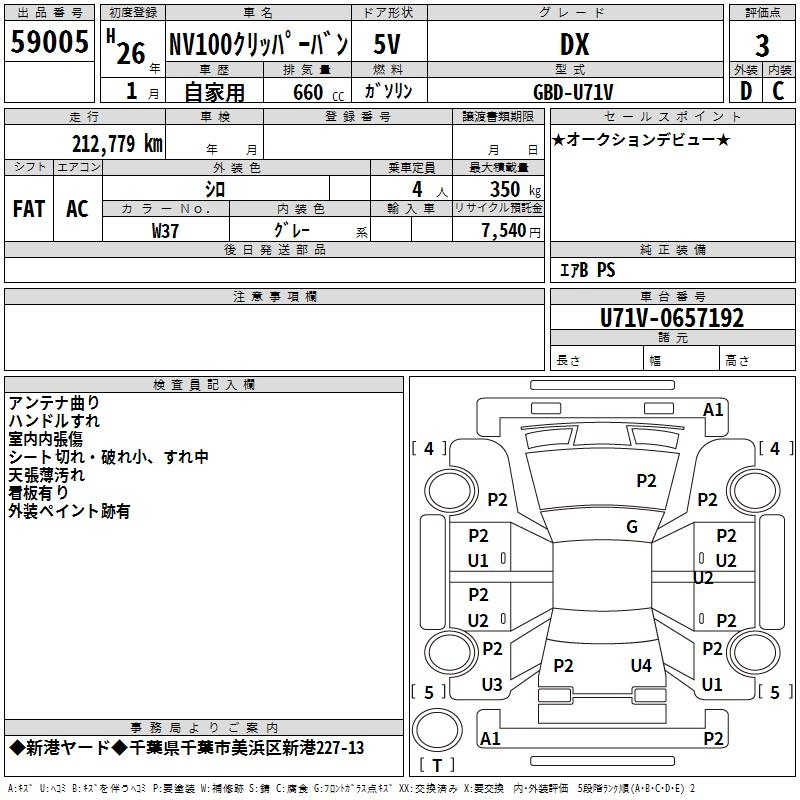Screen dimensions: 800x800
Task: Select the U3 damage mark on the diagram
Action: [x=492, y=685]
